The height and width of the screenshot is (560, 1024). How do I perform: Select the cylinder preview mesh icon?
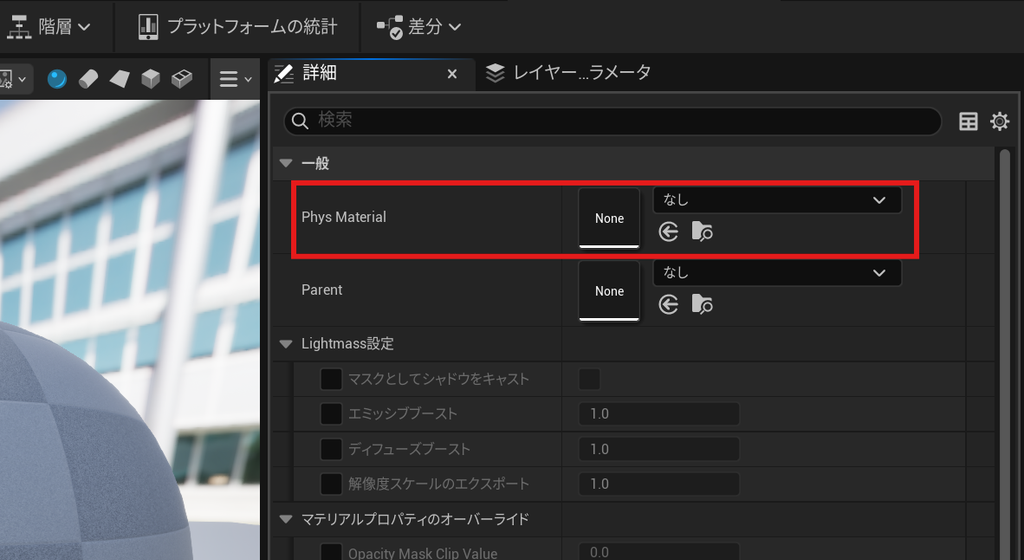pyautogui.click(x=88, y=79)
